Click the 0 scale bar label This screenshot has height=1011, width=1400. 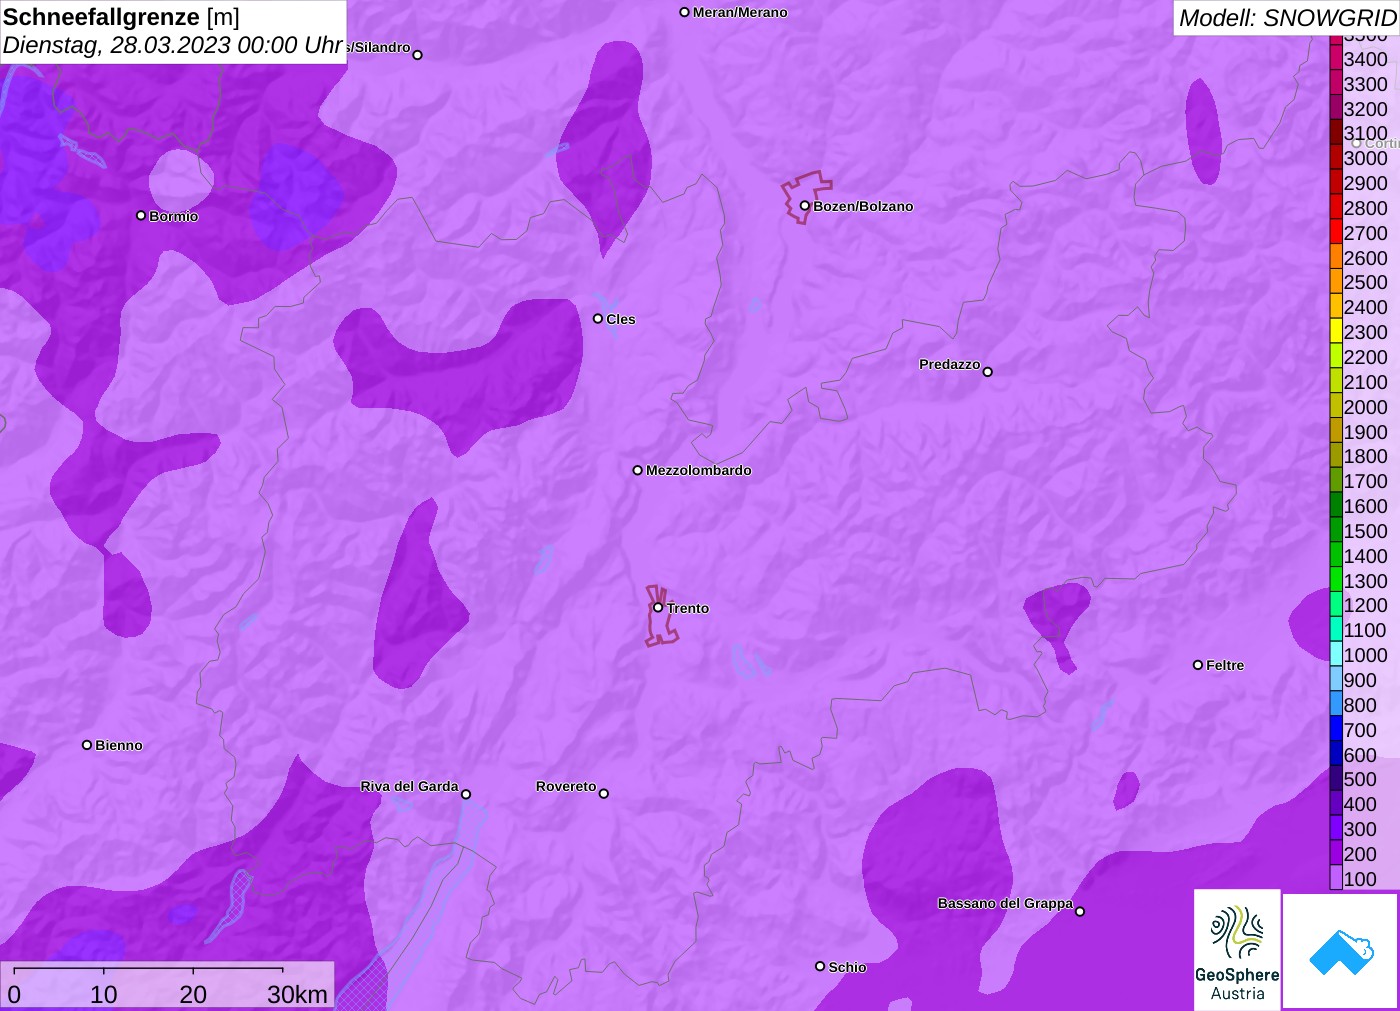(14, 994)
